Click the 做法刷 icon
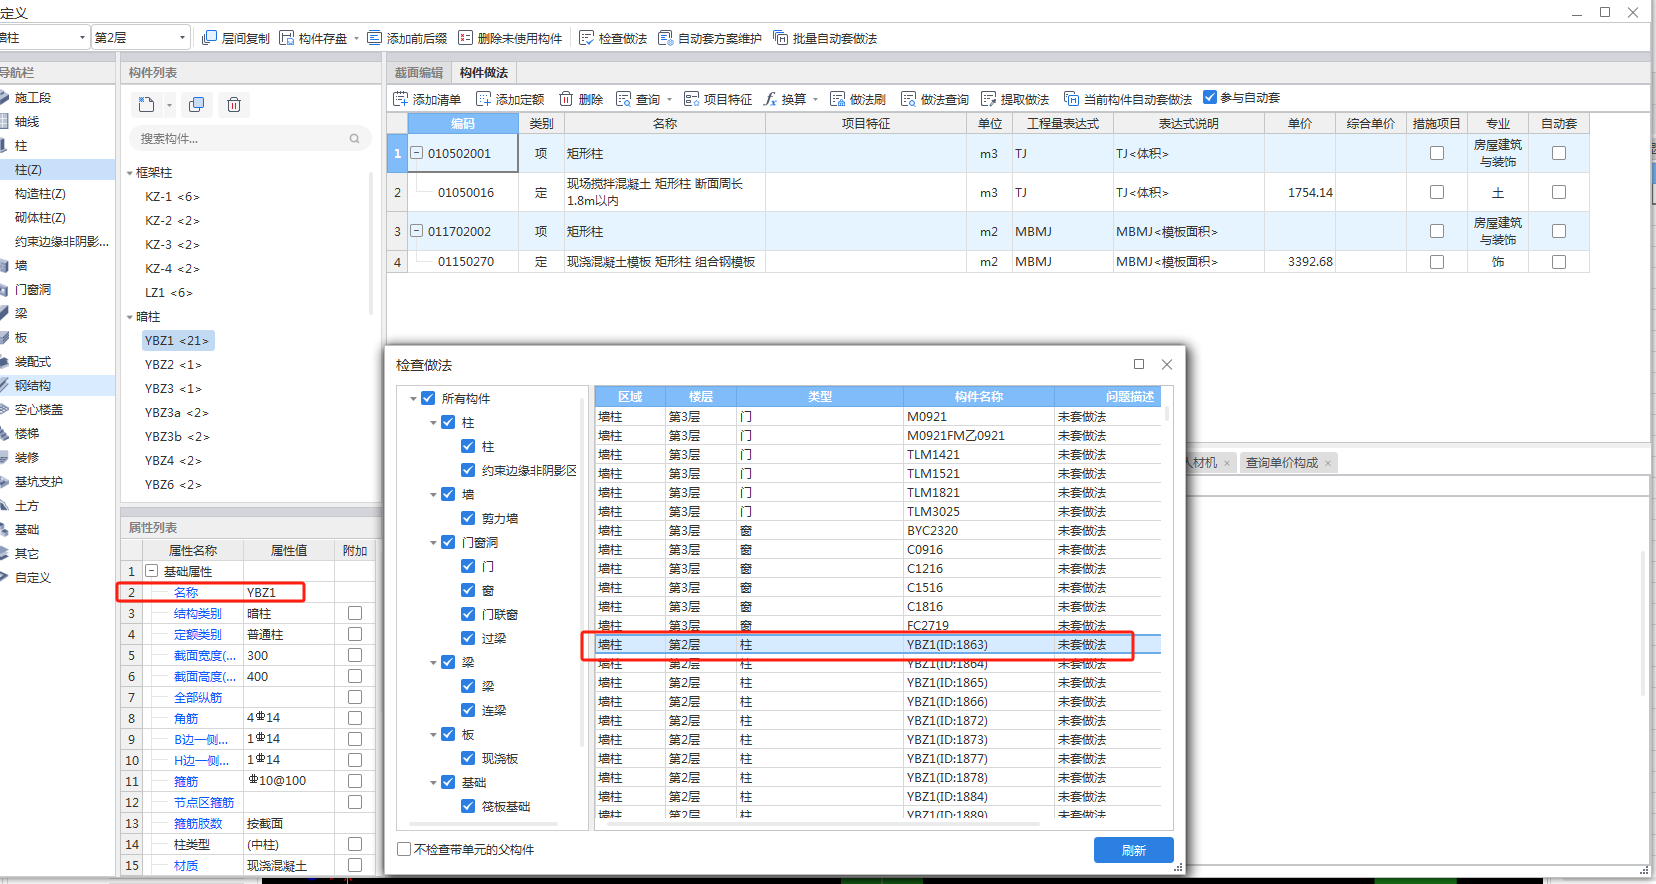Viewport: 1656px width, 884px height. [838, 99]
